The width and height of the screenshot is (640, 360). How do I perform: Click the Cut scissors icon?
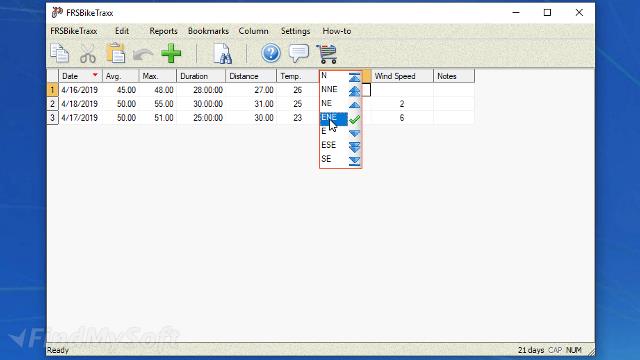click(88, 53)
